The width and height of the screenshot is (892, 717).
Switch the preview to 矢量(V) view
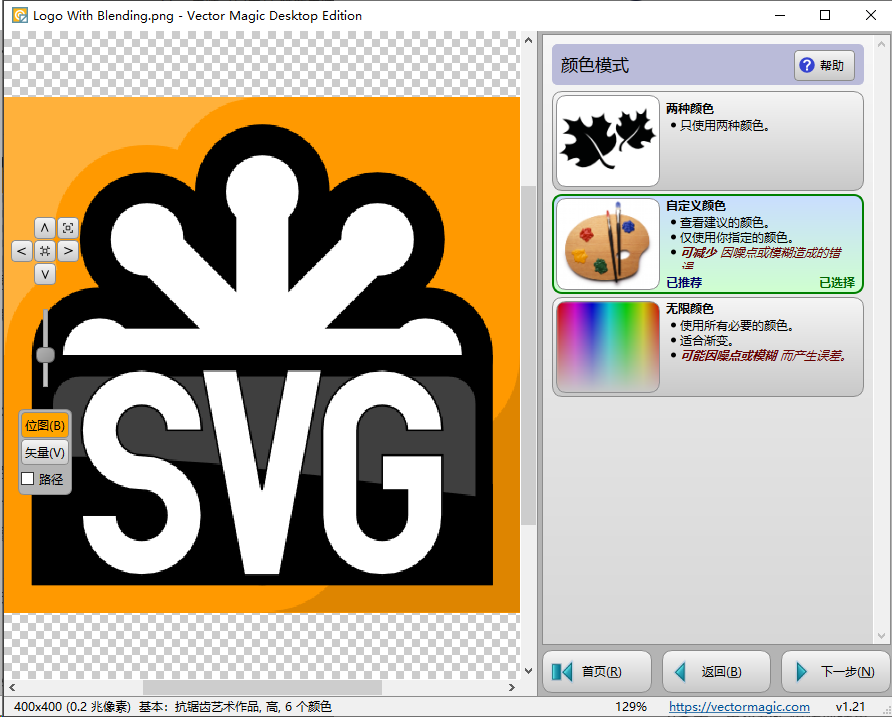pos(45,453)
